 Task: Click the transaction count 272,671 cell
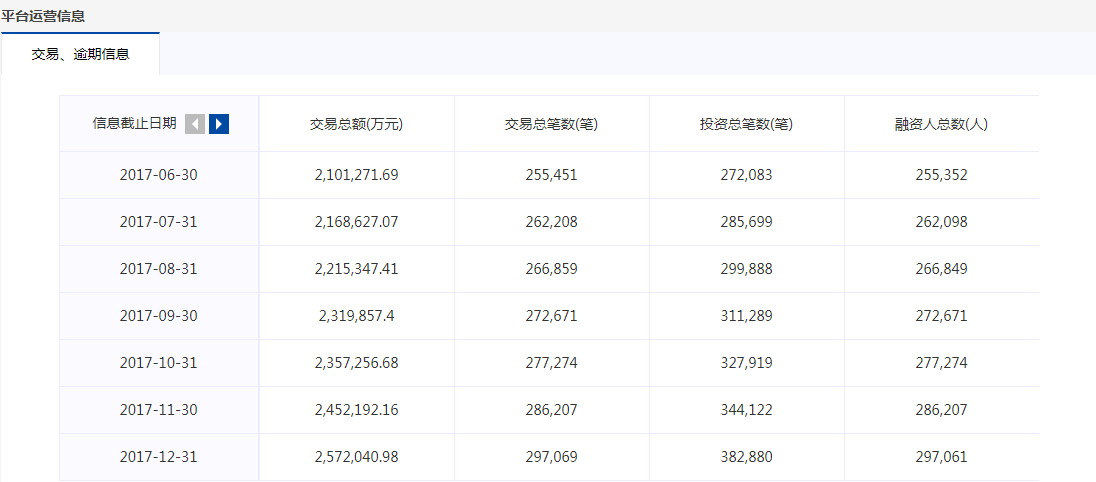pyautogui.click(x=551, y=316)
